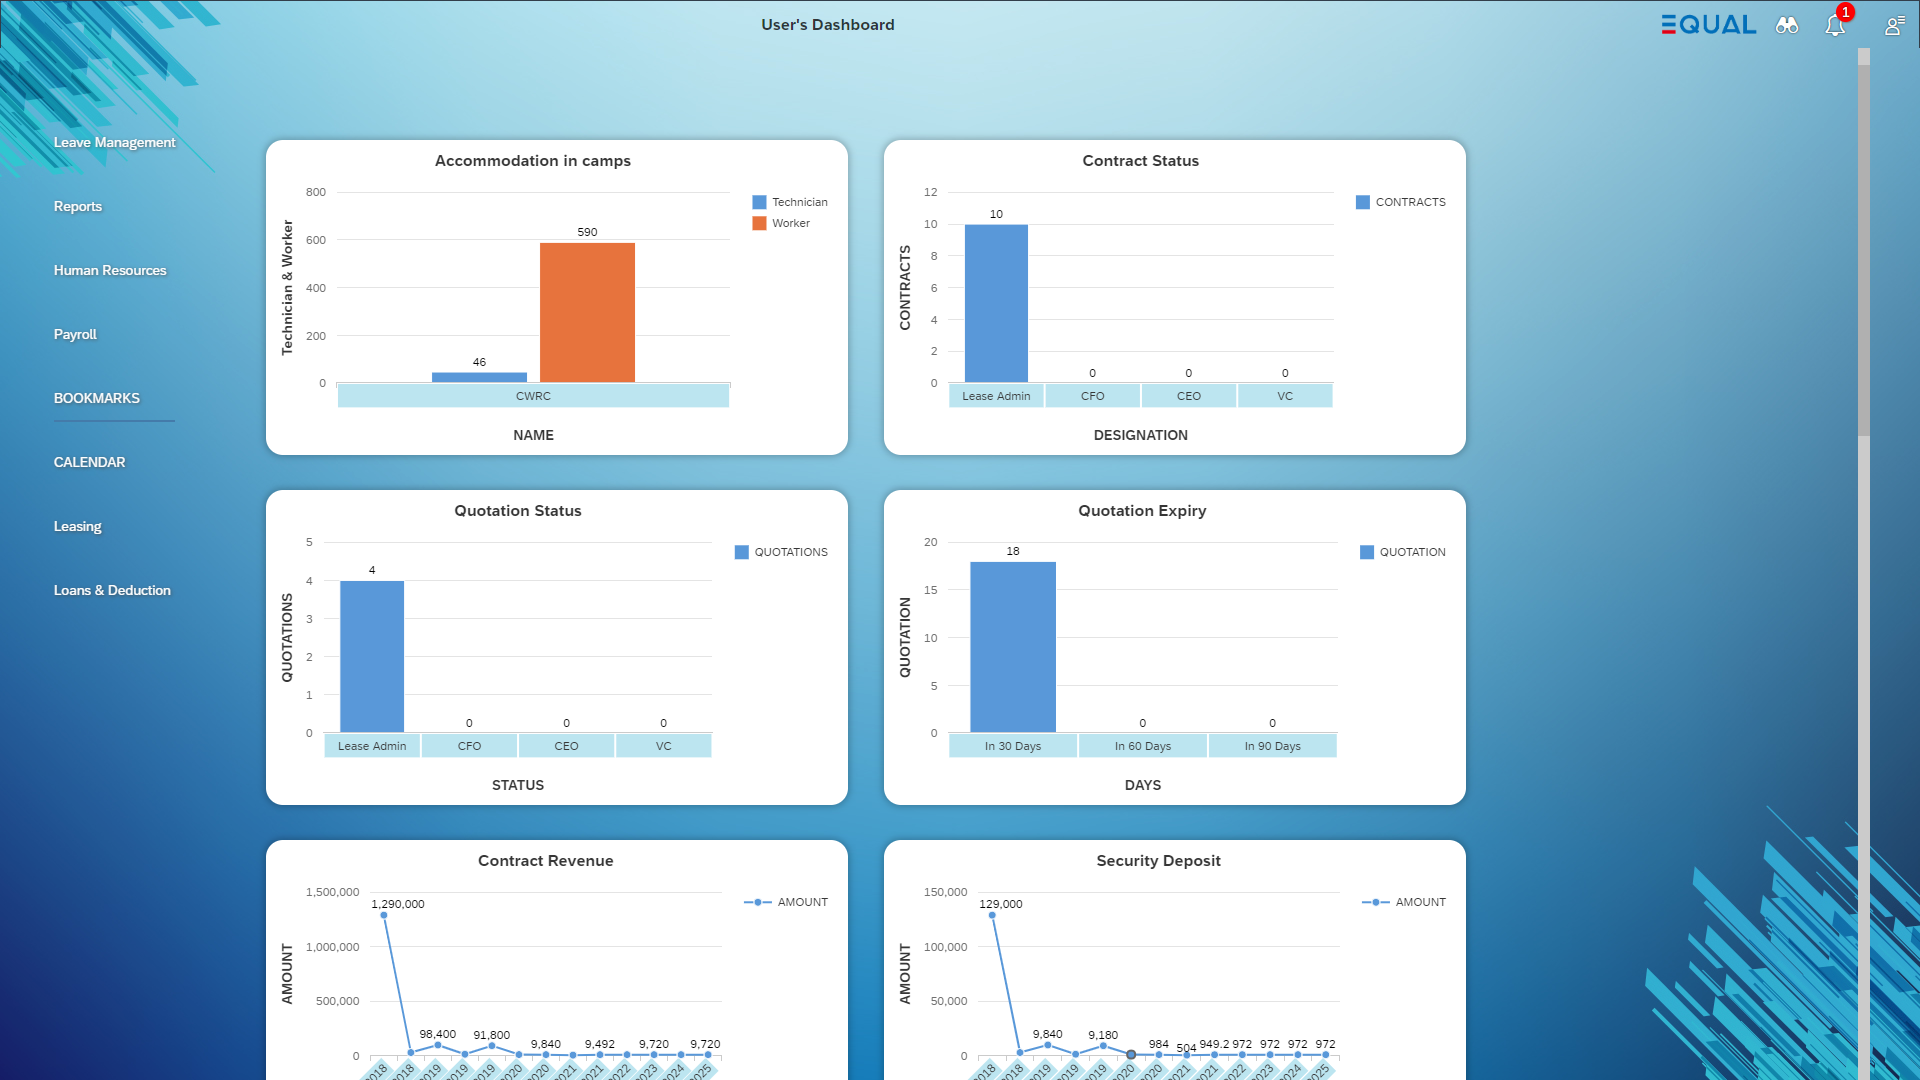Open BOOKMARKS in the sidebar

coord(97,398)
